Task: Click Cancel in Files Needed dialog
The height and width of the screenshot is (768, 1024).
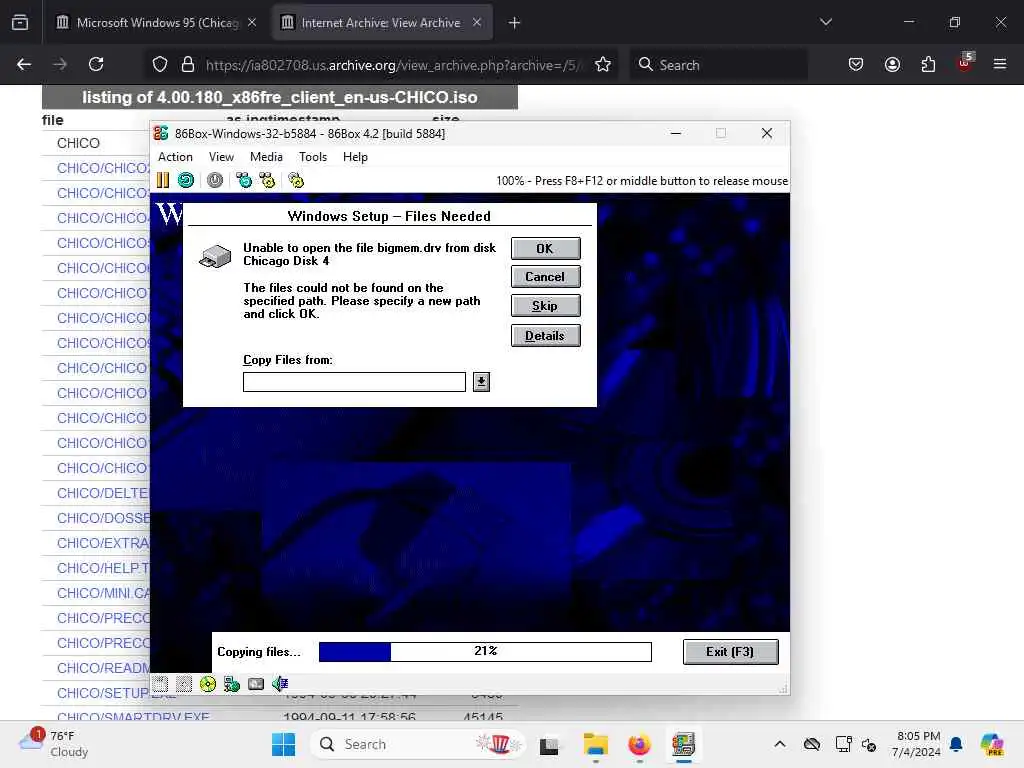Action: (x=545, y=277)
